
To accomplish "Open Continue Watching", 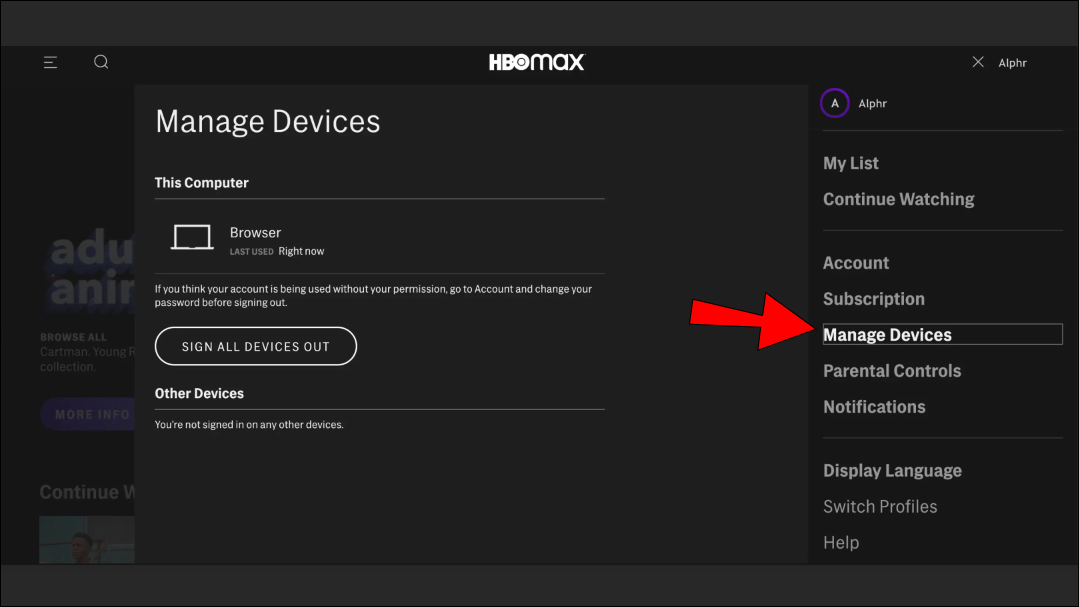I will pyautogui.click(x=898, y=198).
